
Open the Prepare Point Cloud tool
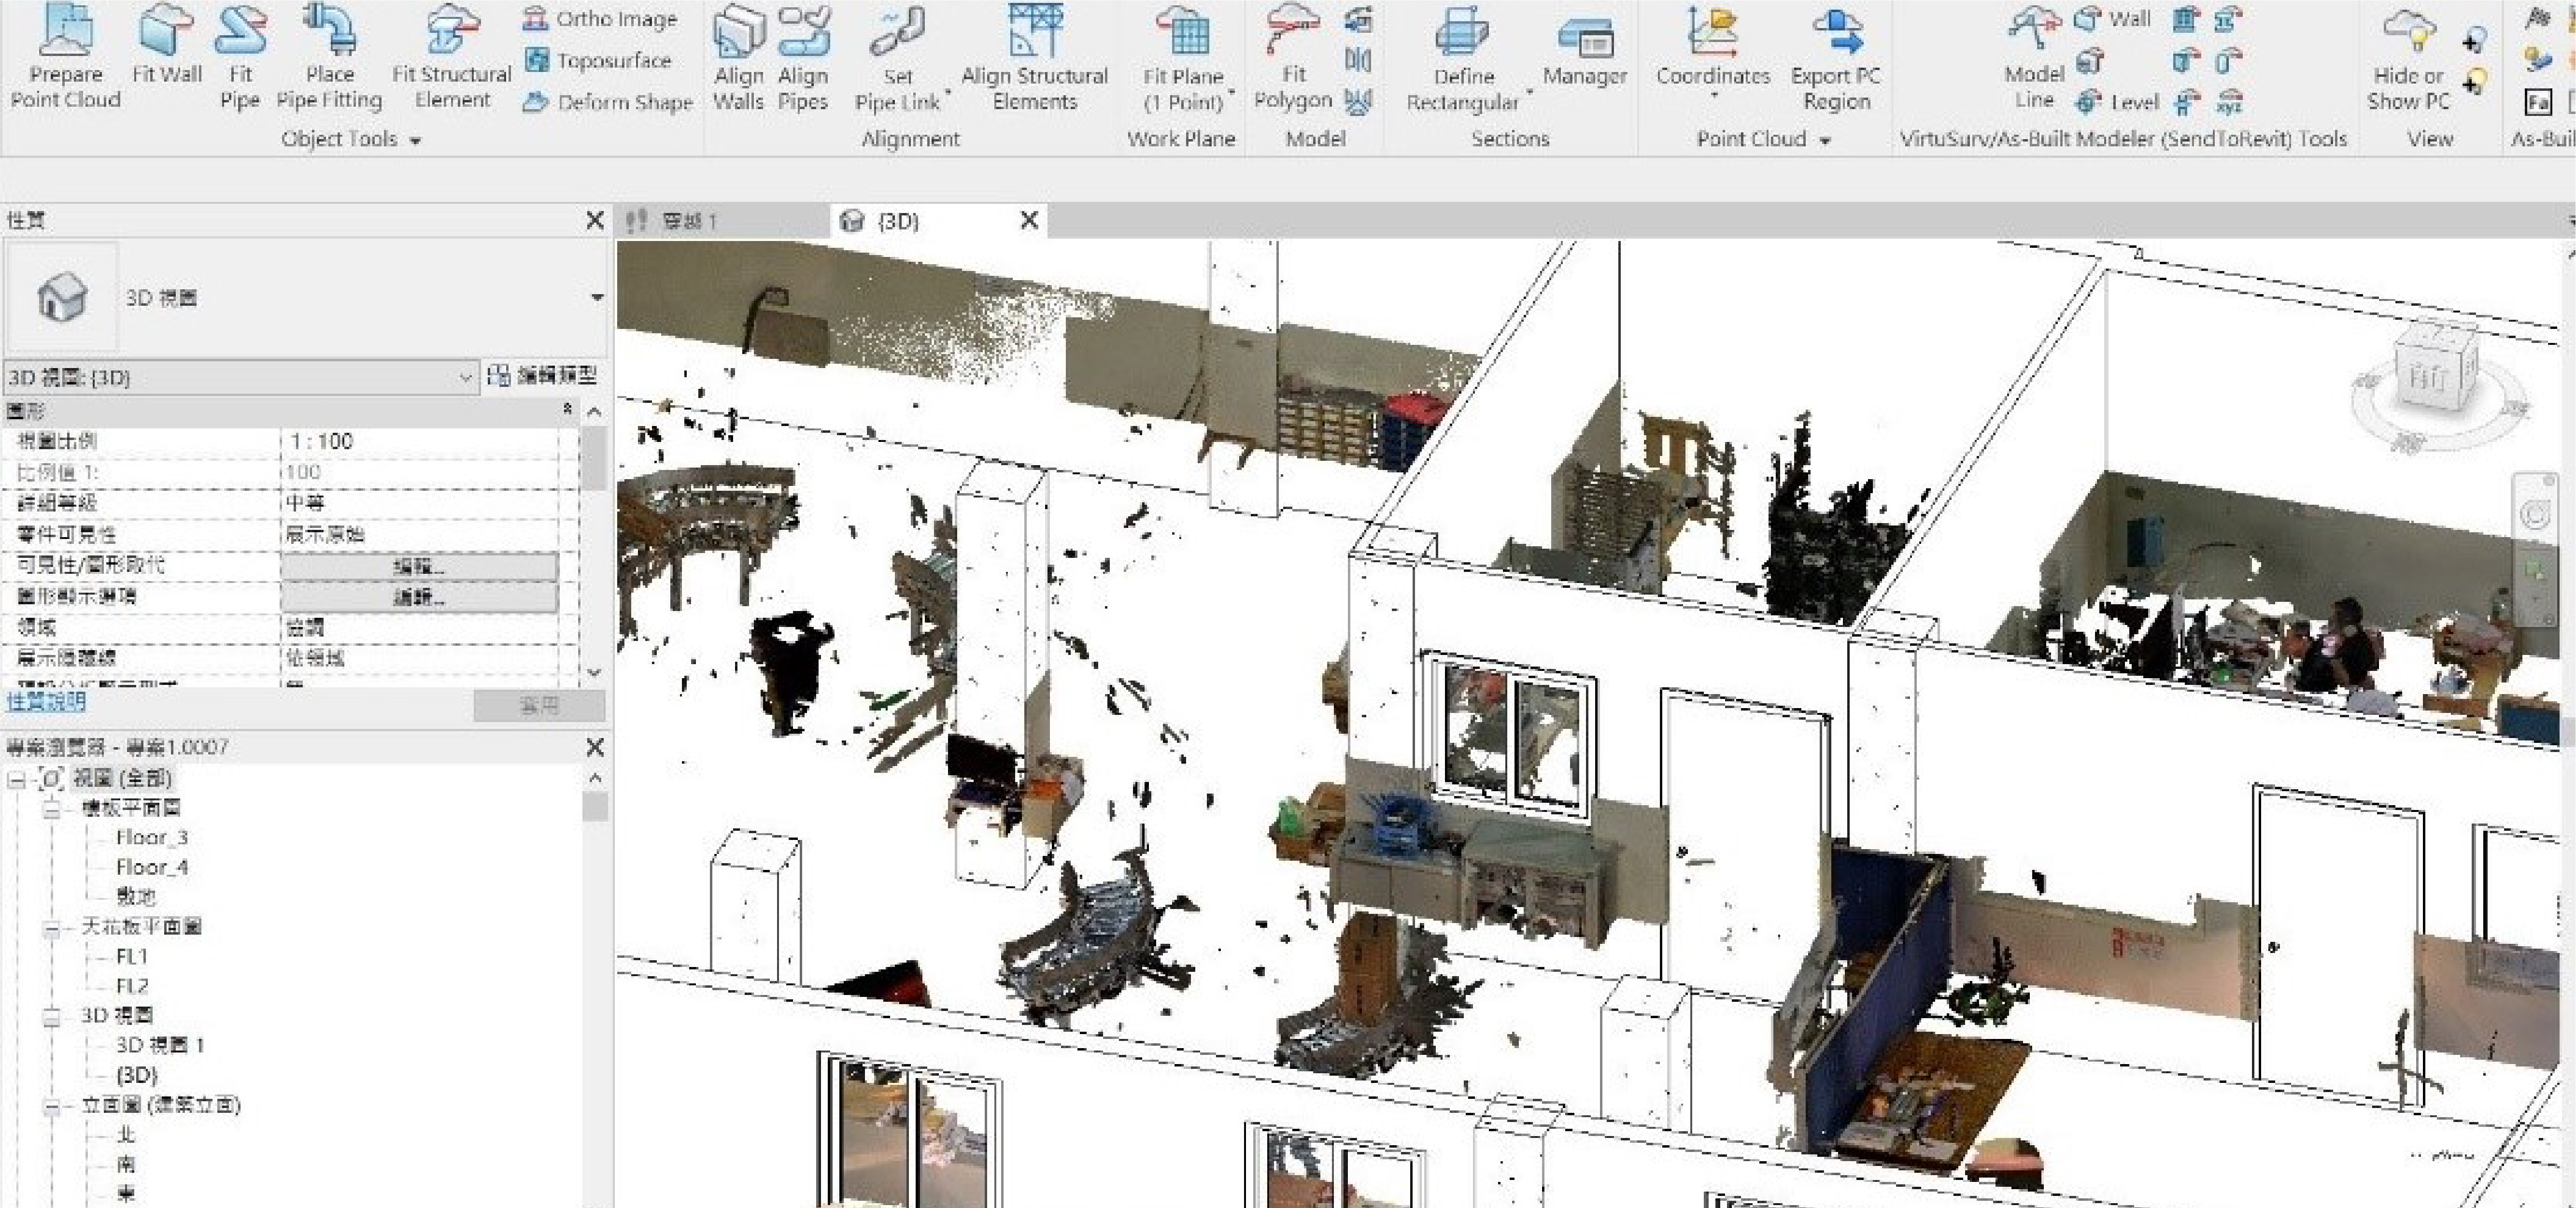(65, 56)
